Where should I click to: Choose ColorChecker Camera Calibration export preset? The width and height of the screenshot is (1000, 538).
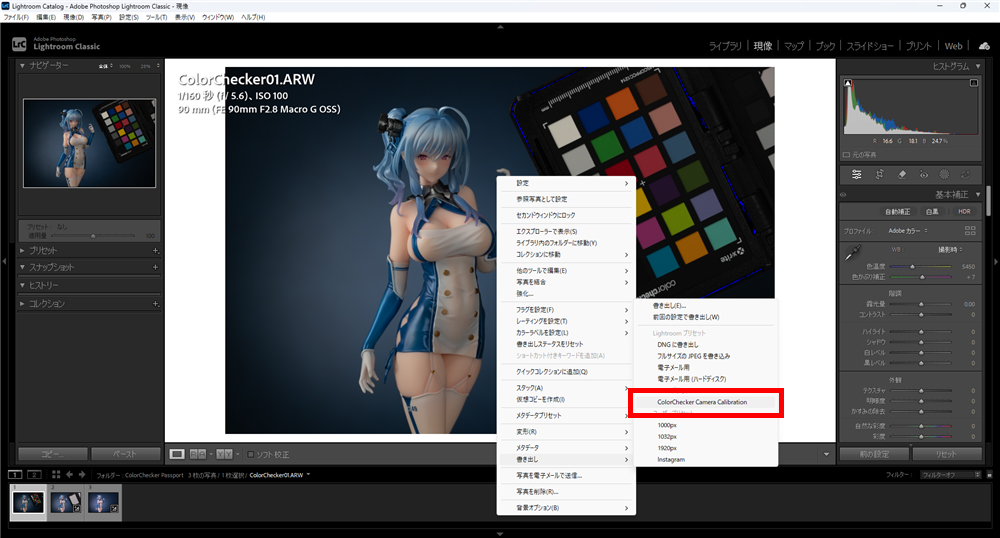coord(703,402)
